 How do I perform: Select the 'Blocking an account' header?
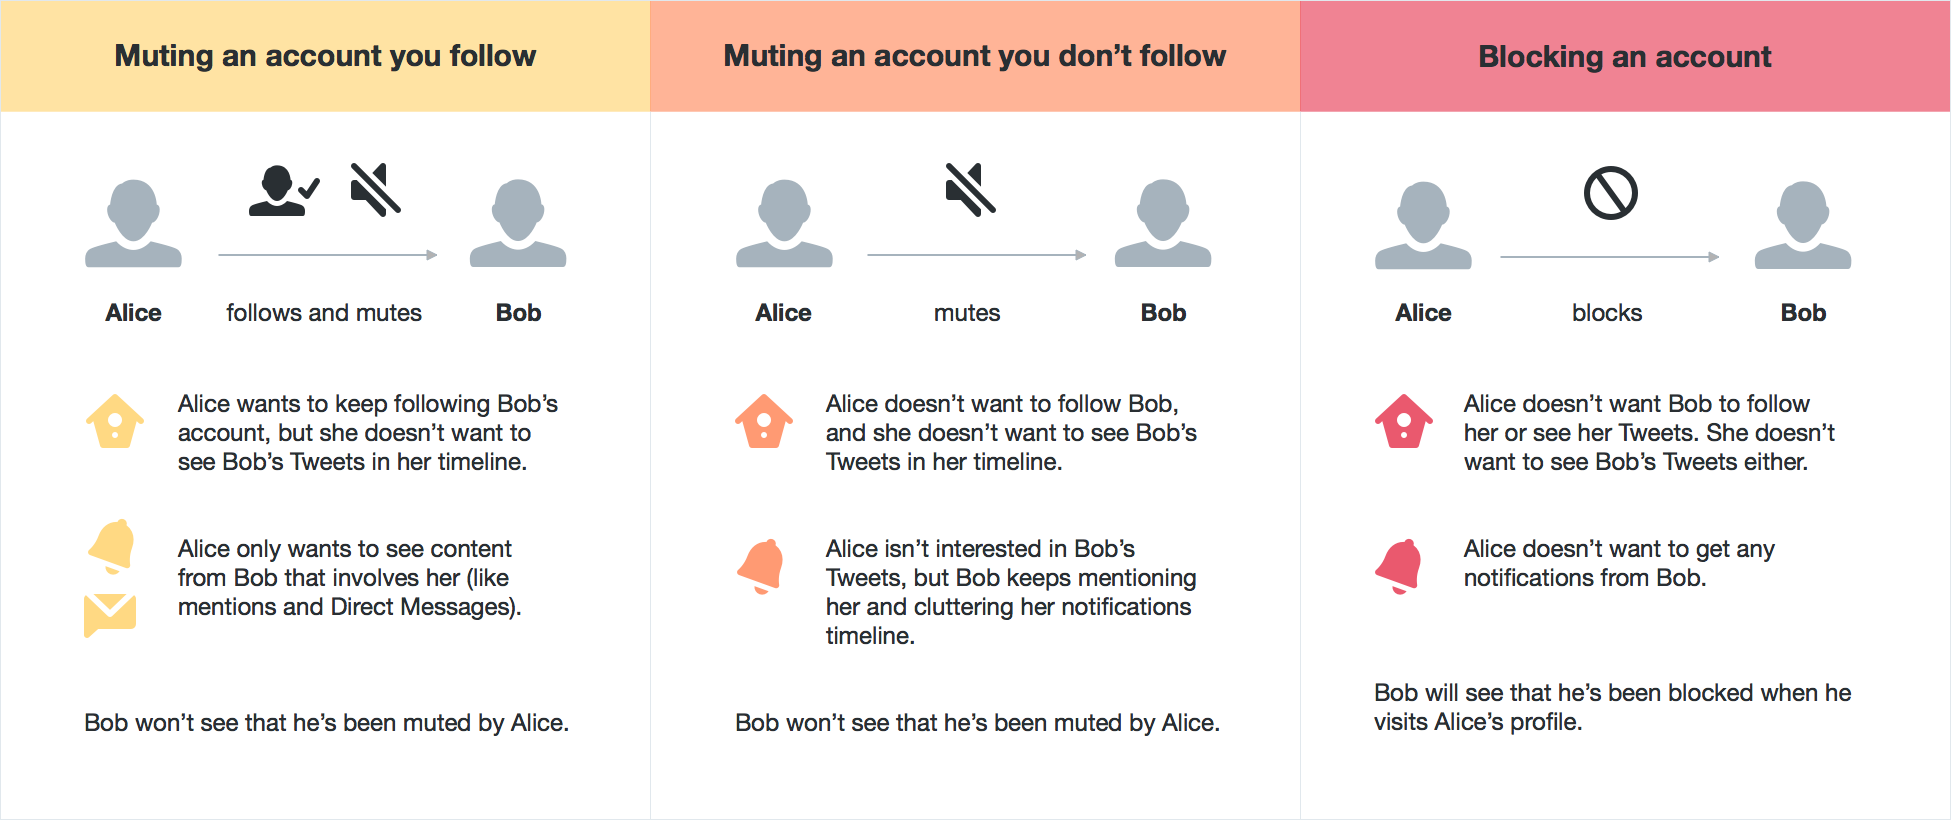point(1625,56)
